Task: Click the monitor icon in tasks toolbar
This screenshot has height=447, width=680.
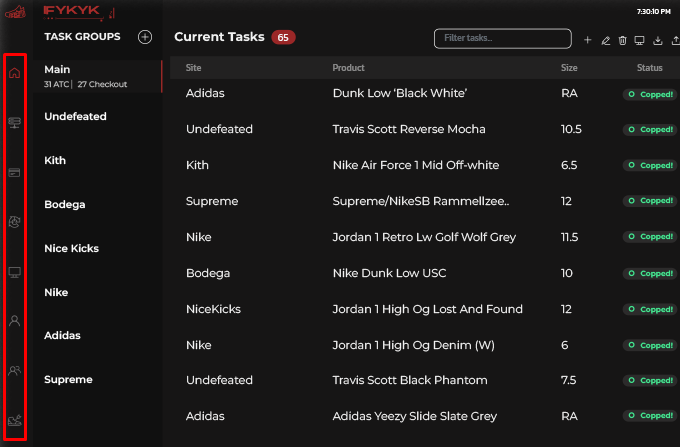Action: point(639,40)
